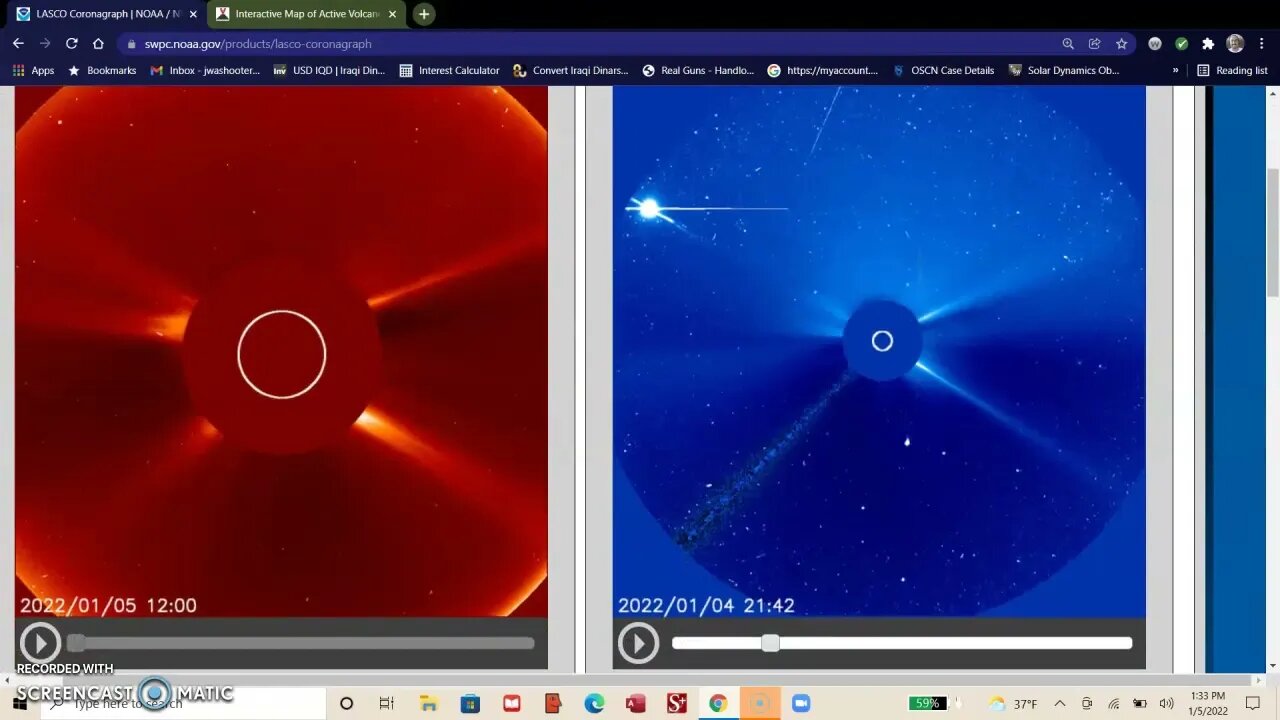Viewport: 1280px width, 720px height.
Task: Open the Real Guns bookmark
Action: tap(698, 70)
